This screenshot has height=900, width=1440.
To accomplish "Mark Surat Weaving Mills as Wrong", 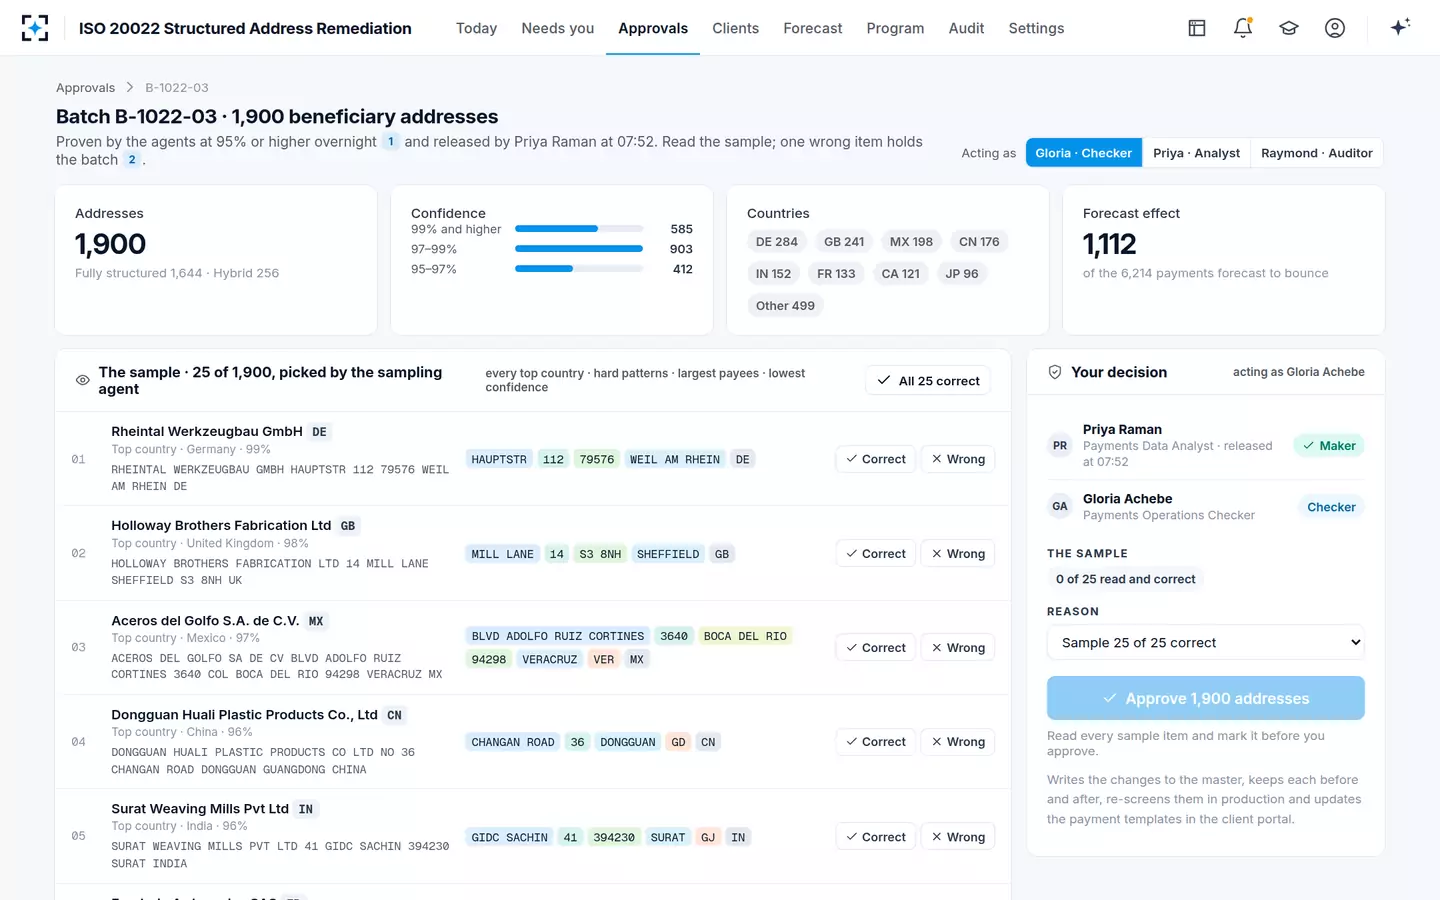I will 957,837.
